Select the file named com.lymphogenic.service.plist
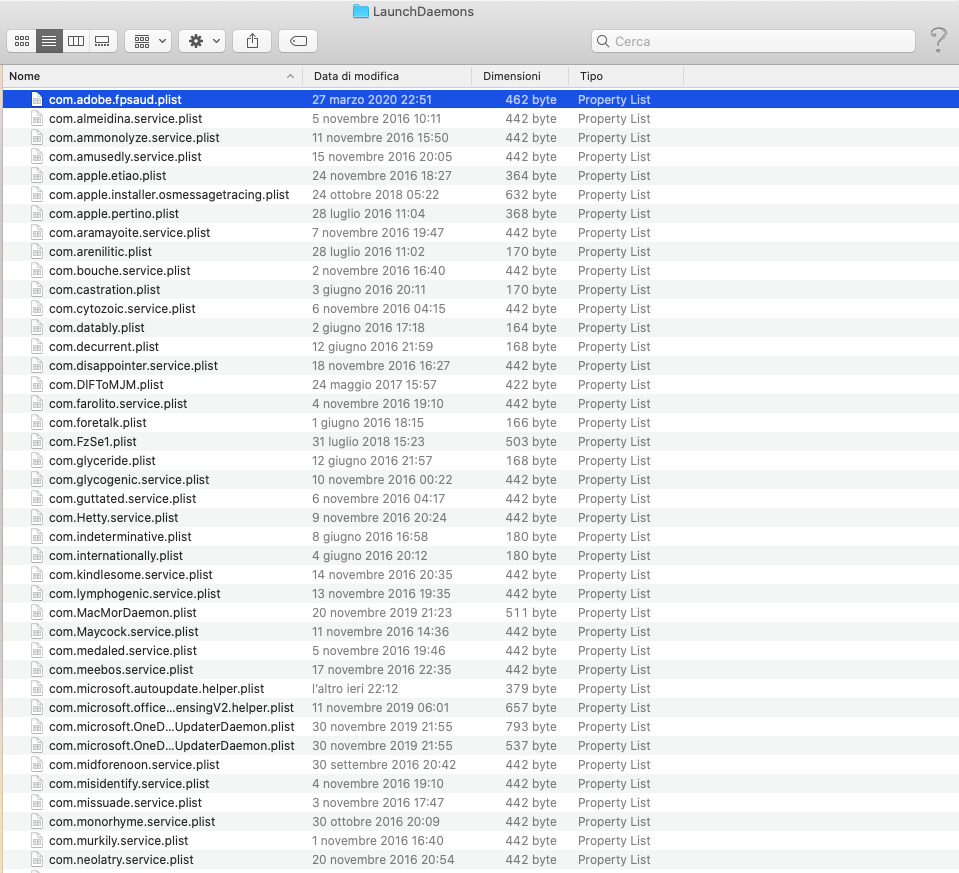 (x=135, y=593)
